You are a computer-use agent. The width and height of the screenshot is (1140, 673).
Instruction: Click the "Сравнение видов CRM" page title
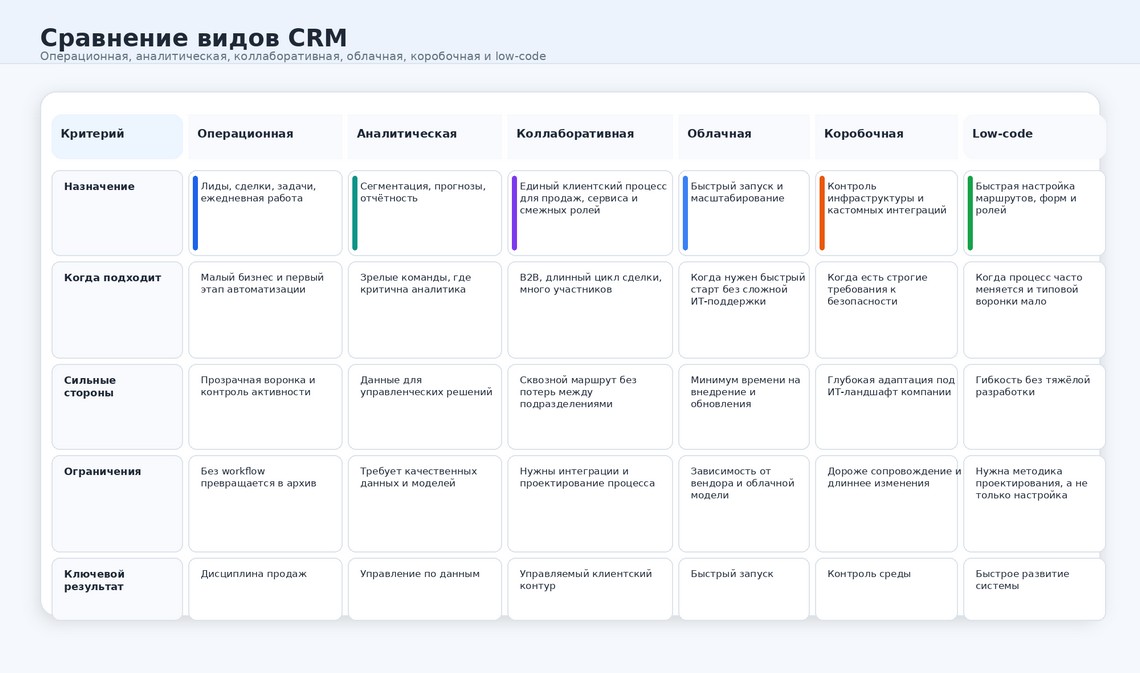(x=193, y=37)
